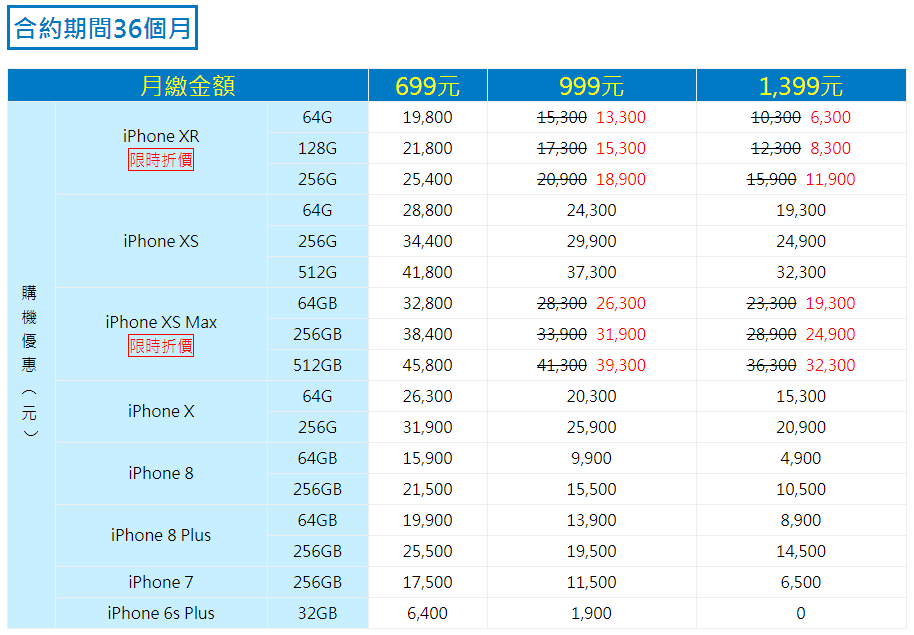Click the 21,500 price for iPhone 8 256GB
This screenshot has height=635, width=914.
coord(427,489)
